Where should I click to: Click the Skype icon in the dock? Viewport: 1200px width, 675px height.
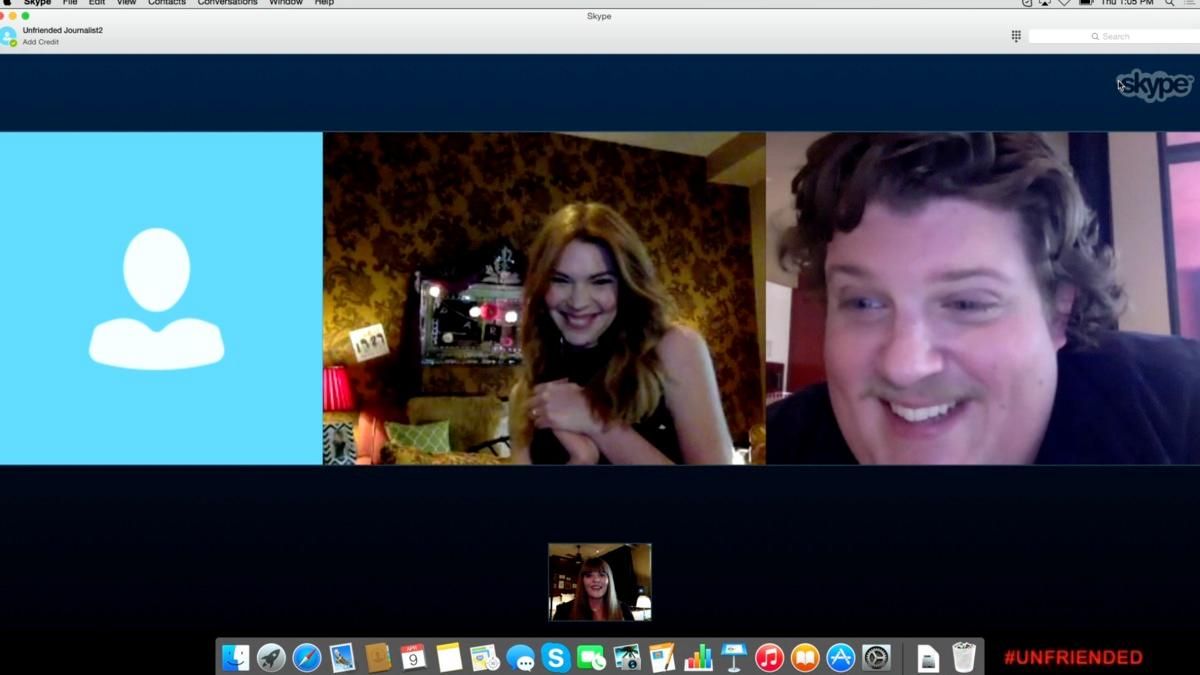(556, 657)
